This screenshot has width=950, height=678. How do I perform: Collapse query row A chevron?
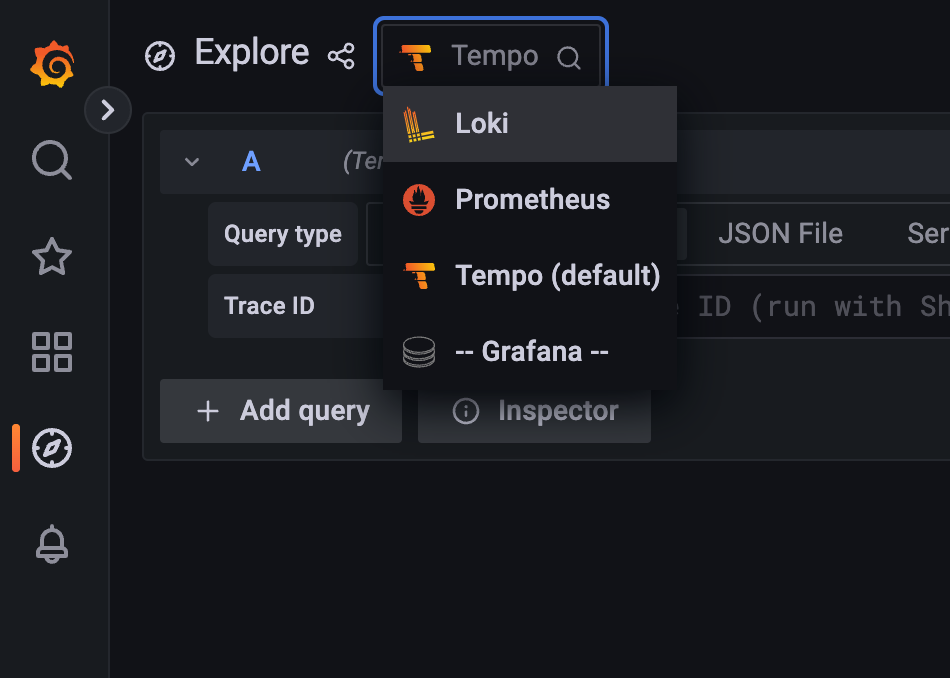point(192,162)
